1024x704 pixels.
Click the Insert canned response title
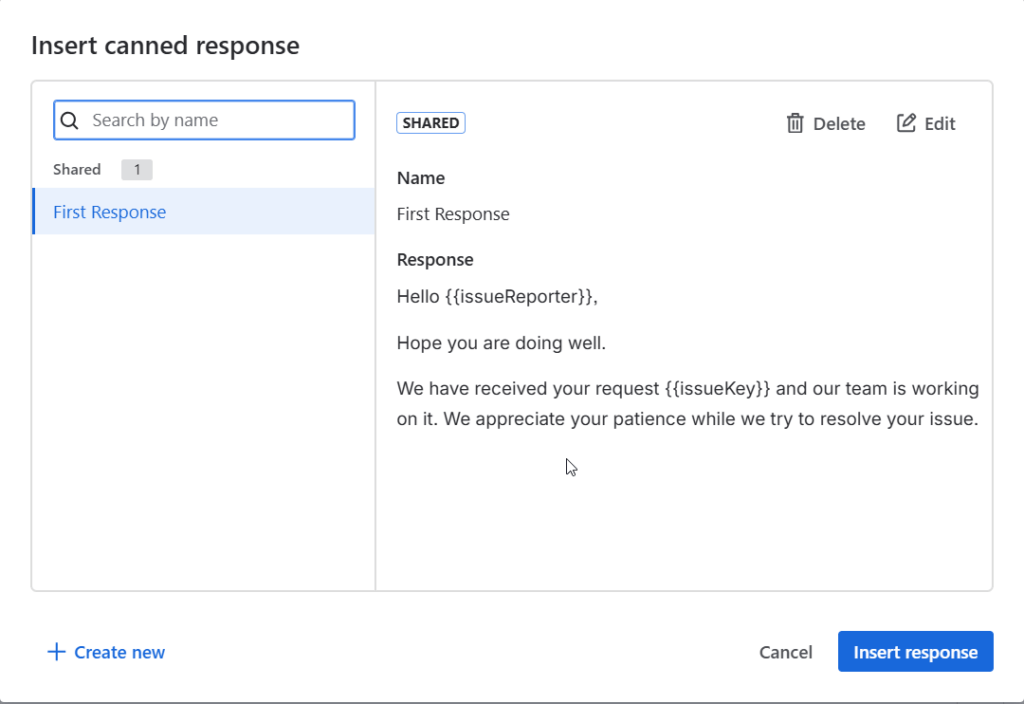tap(165, 45)
